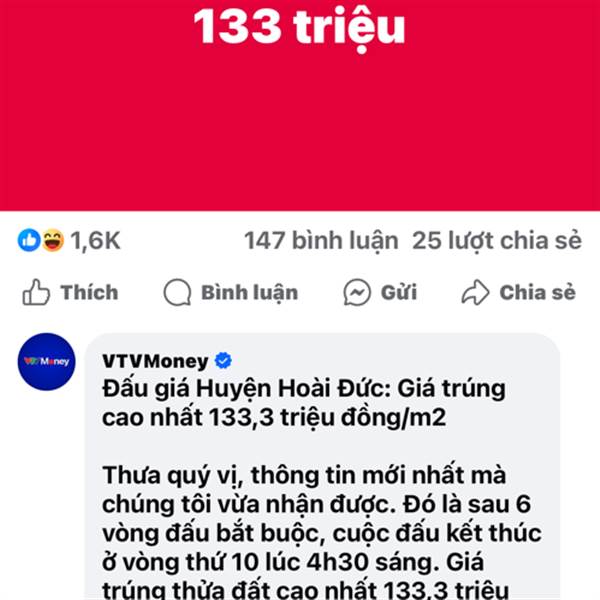View the 147 bình luận comments
Image resolution: width=600 pixels, height=600 pixels.
click(x=321, y=241)
